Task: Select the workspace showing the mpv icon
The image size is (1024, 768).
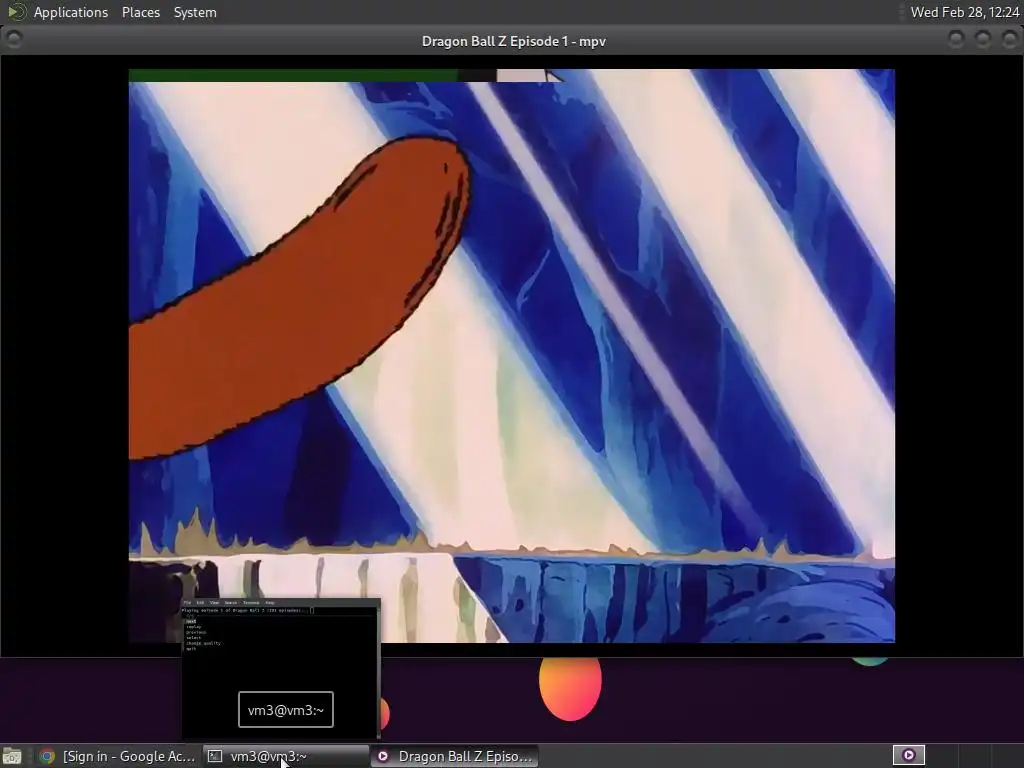Action: point(908,756)
